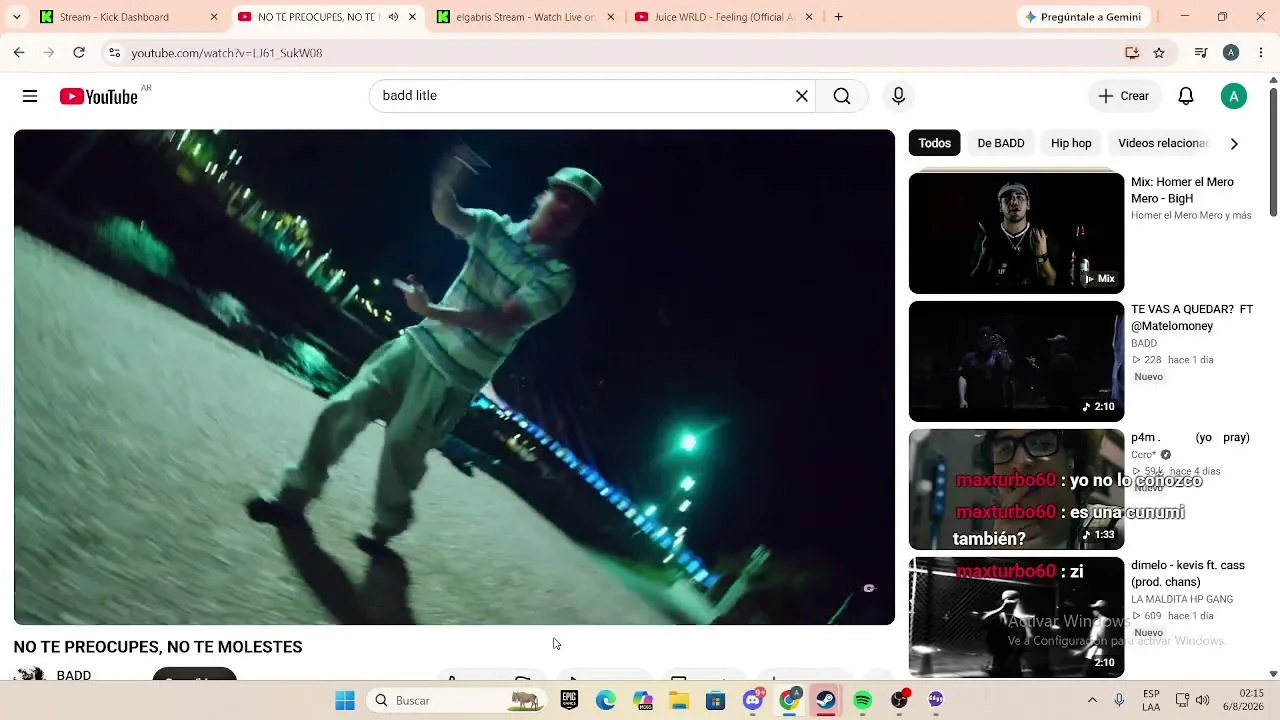Viewport: 1280px width, 720px height.
Task: Open Microsoft Store from the taskbar
Action: [x=716, y=700]
